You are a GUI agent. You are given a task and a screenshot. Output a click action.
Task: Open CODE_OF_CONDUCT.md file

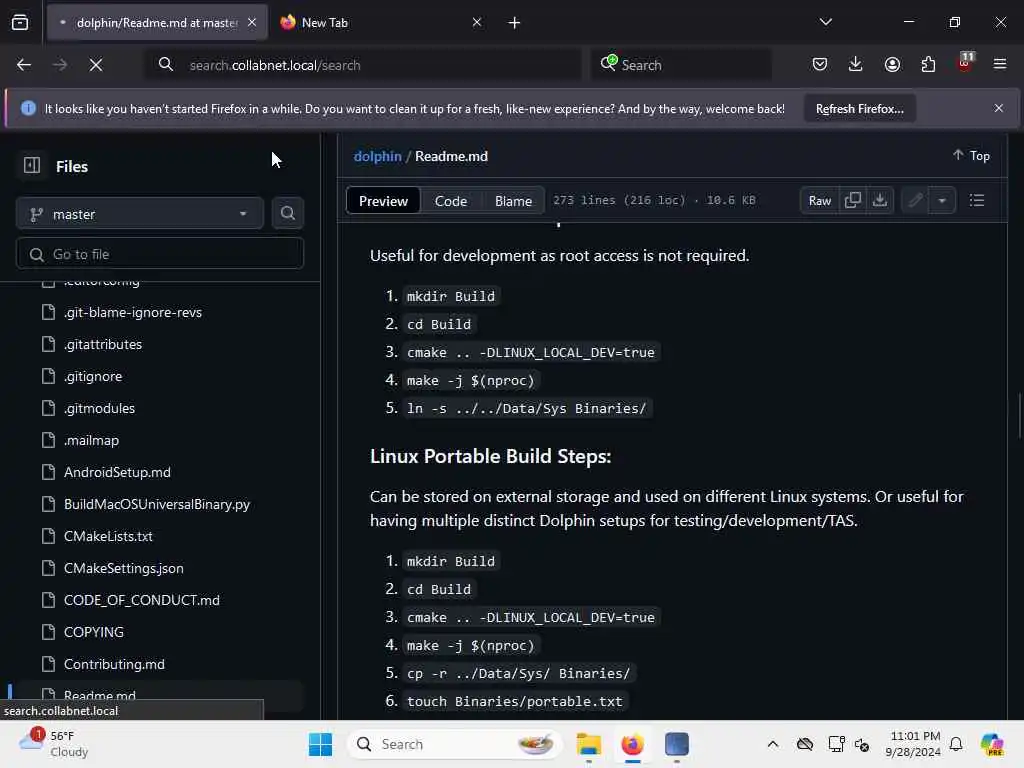[x=142, y=600]
